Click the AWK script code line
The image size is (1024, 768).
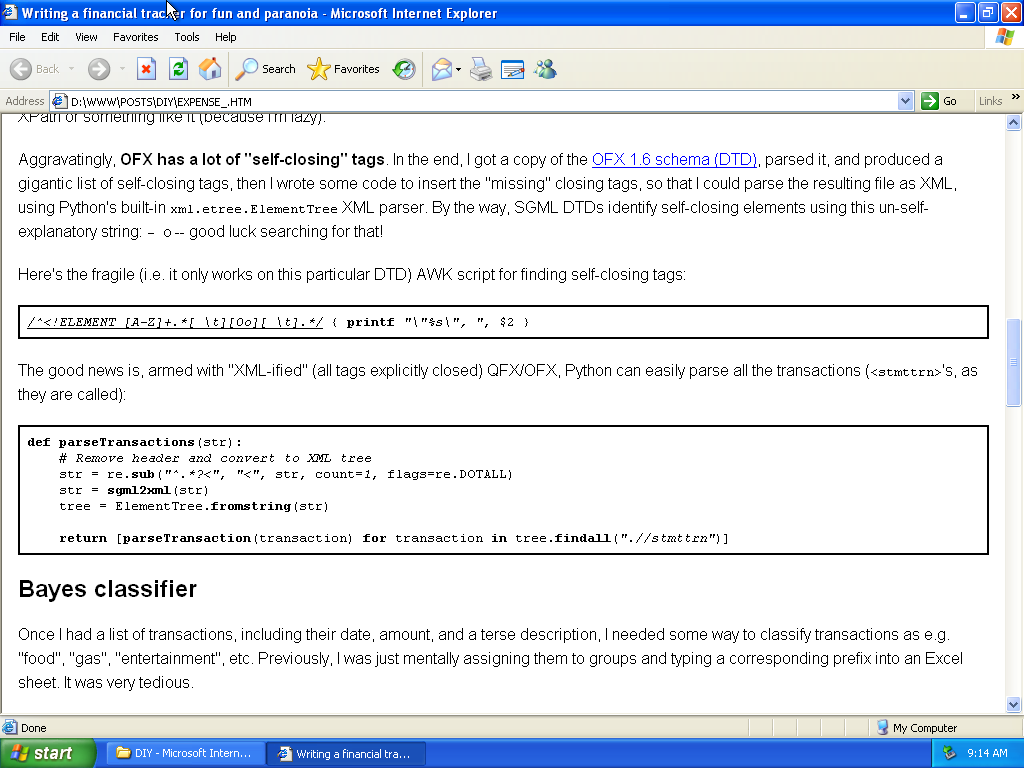[278, 322]
